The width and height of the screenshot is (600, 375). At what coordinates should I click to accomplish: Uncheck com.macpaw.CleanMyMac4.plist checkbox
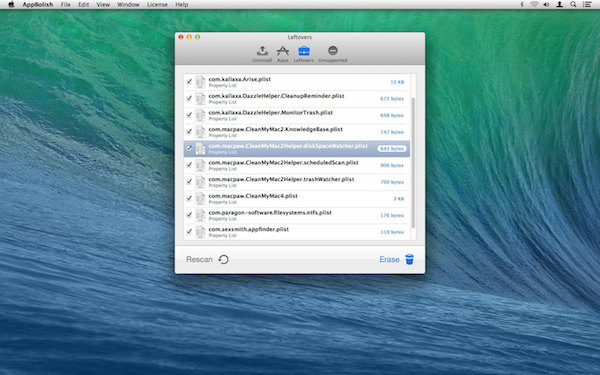[x=189, y=198]
